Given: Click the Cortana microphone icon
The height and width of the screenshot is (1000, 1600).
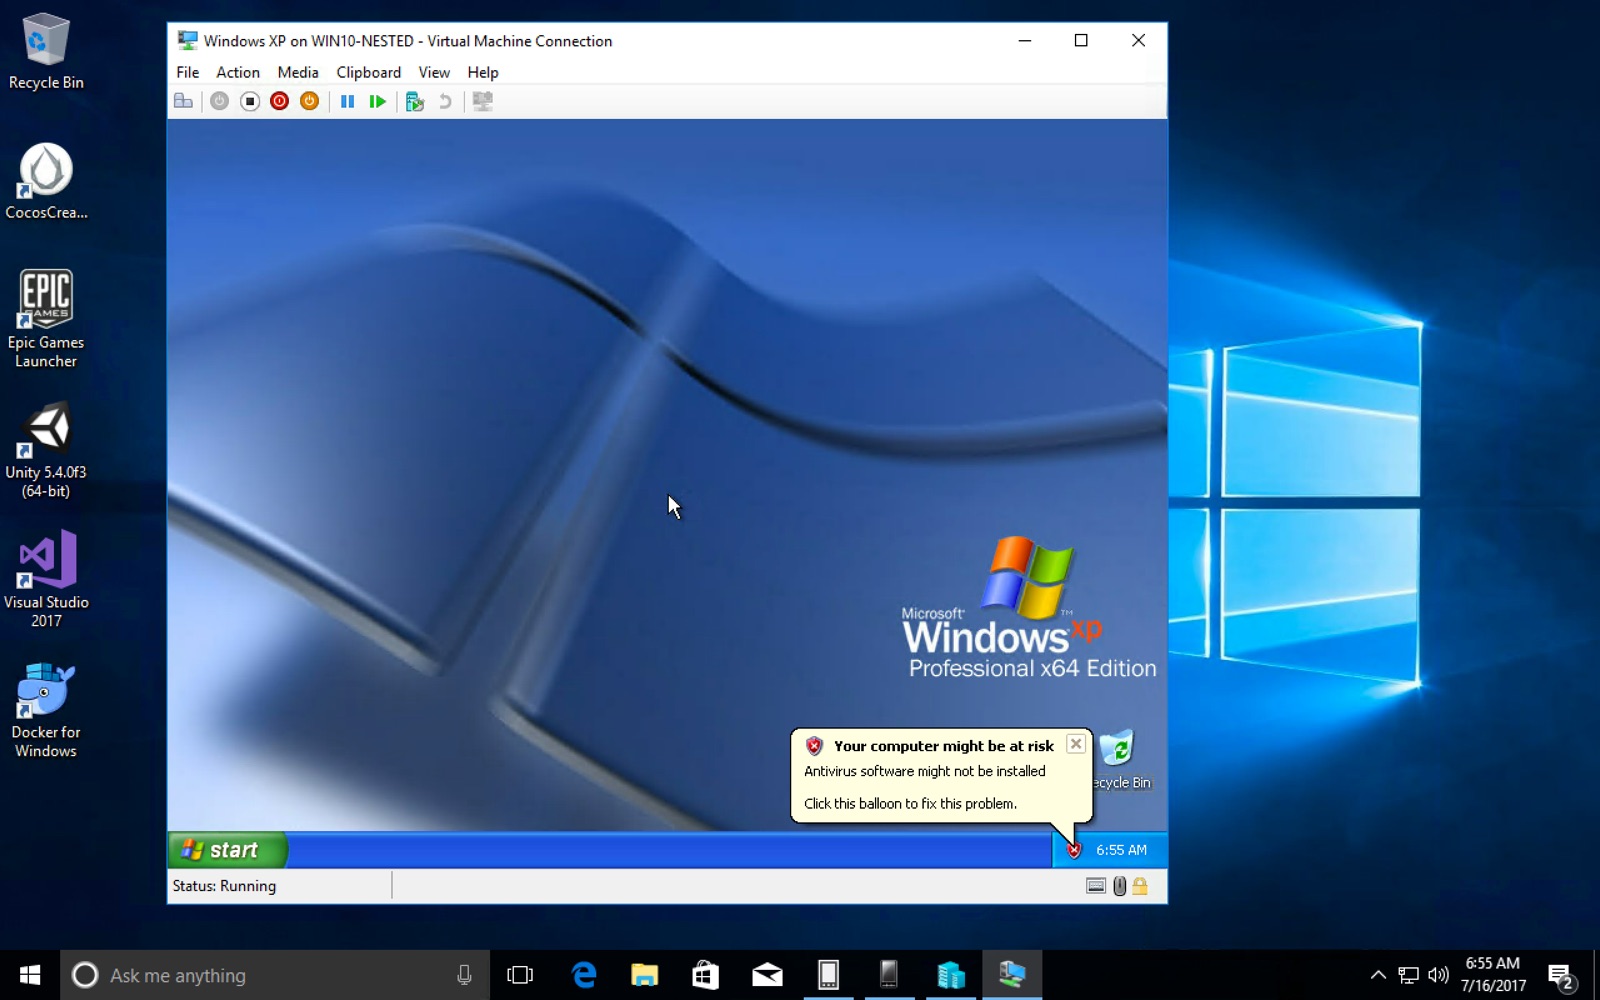Looking at the screenshot, I should (x=464, y=975).
